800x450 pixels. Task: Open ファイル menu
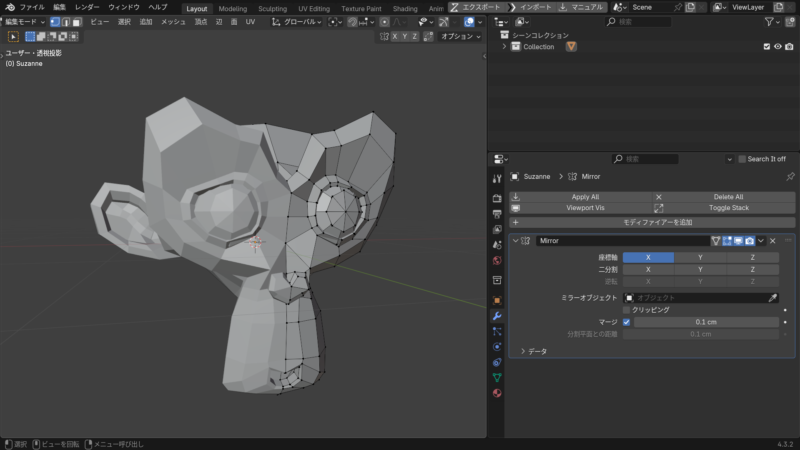click(32, 7)
